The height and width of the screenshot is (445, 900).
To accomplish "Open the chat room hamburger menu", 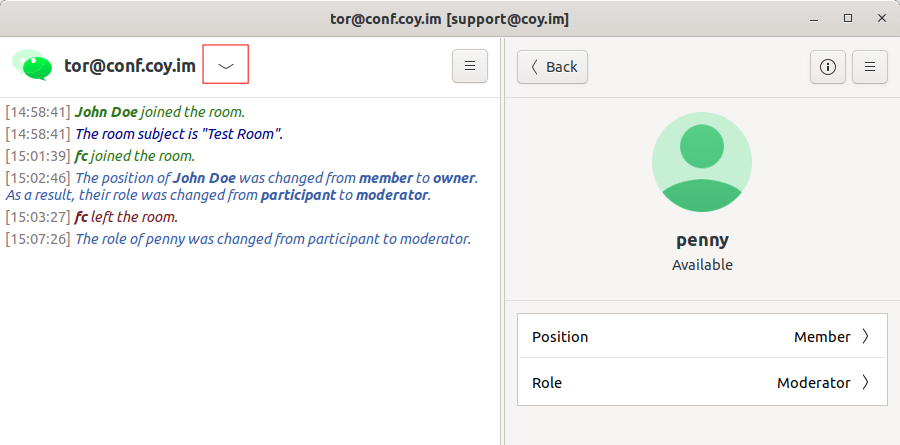I will tap(469, 66).
